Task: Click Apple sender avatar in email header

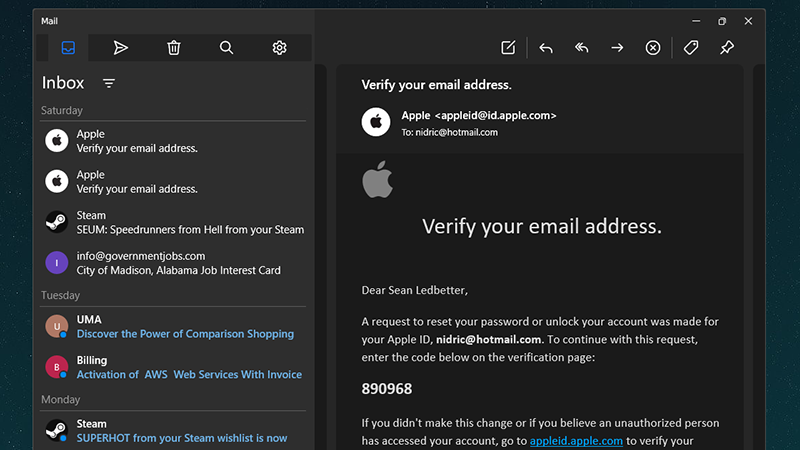Action: [376, 122]
